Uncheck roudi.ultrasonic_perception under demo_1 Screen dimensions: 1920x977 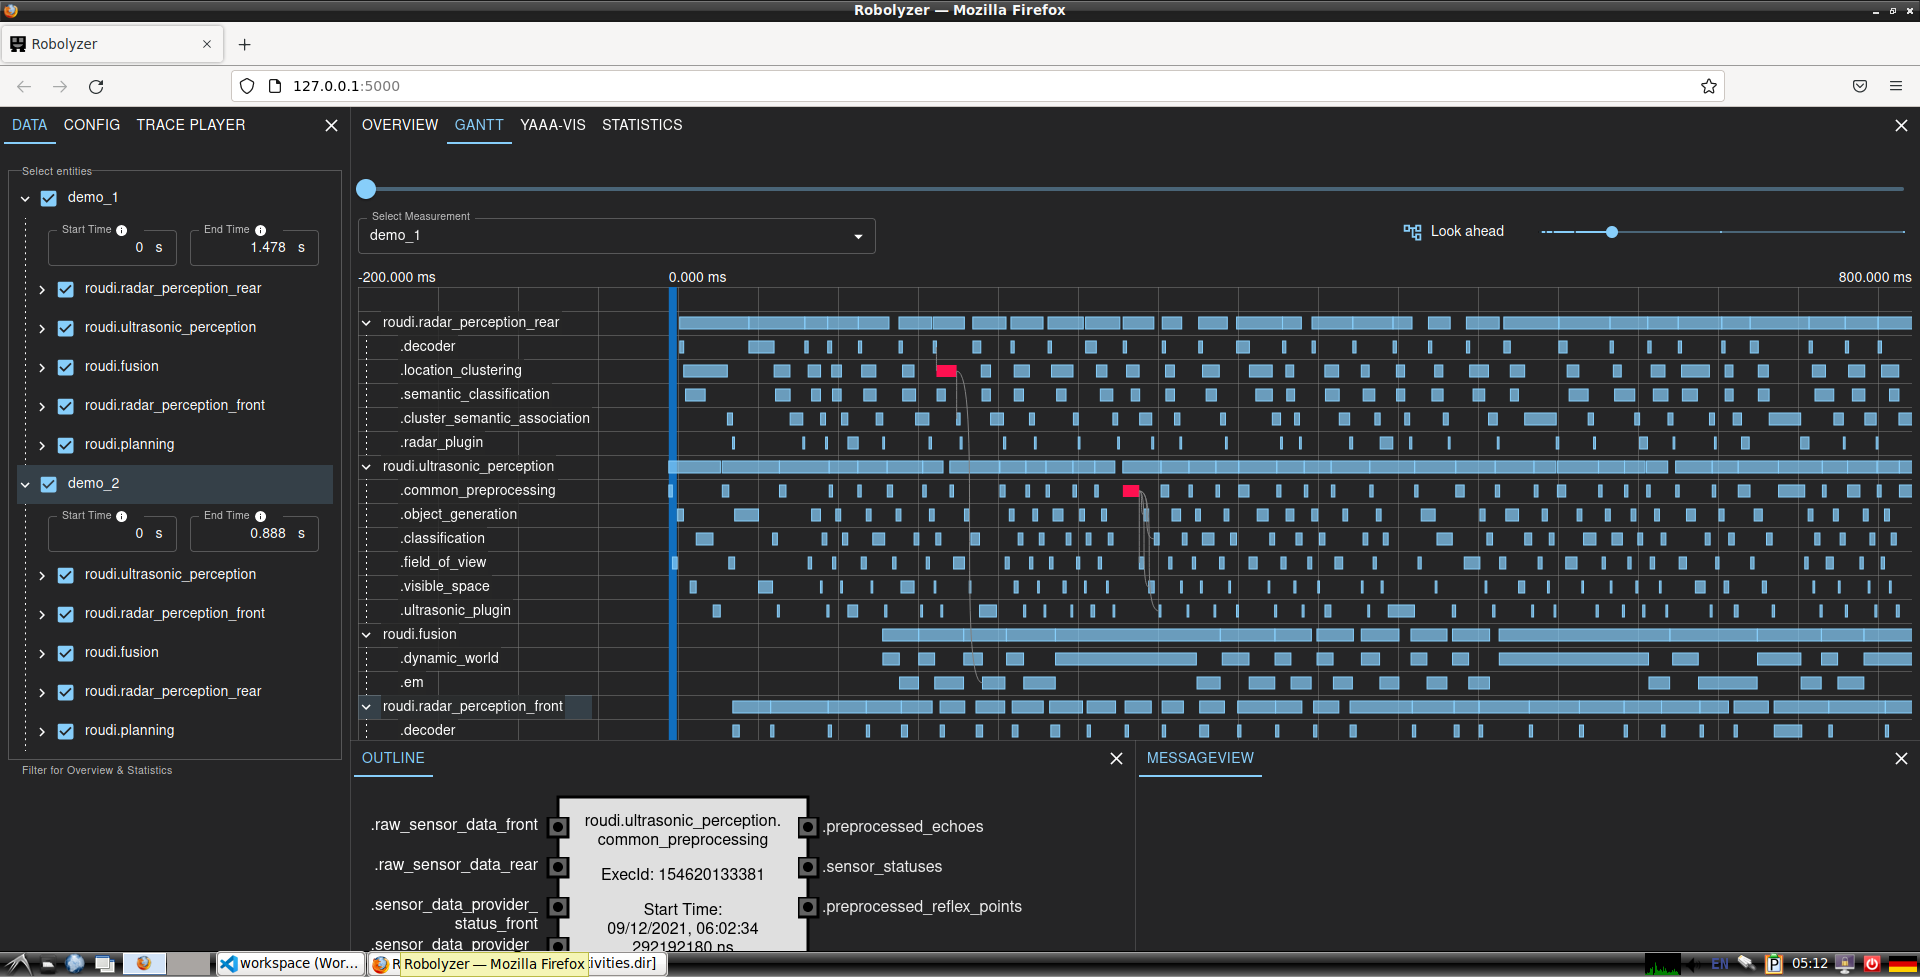tap(65, 329)
